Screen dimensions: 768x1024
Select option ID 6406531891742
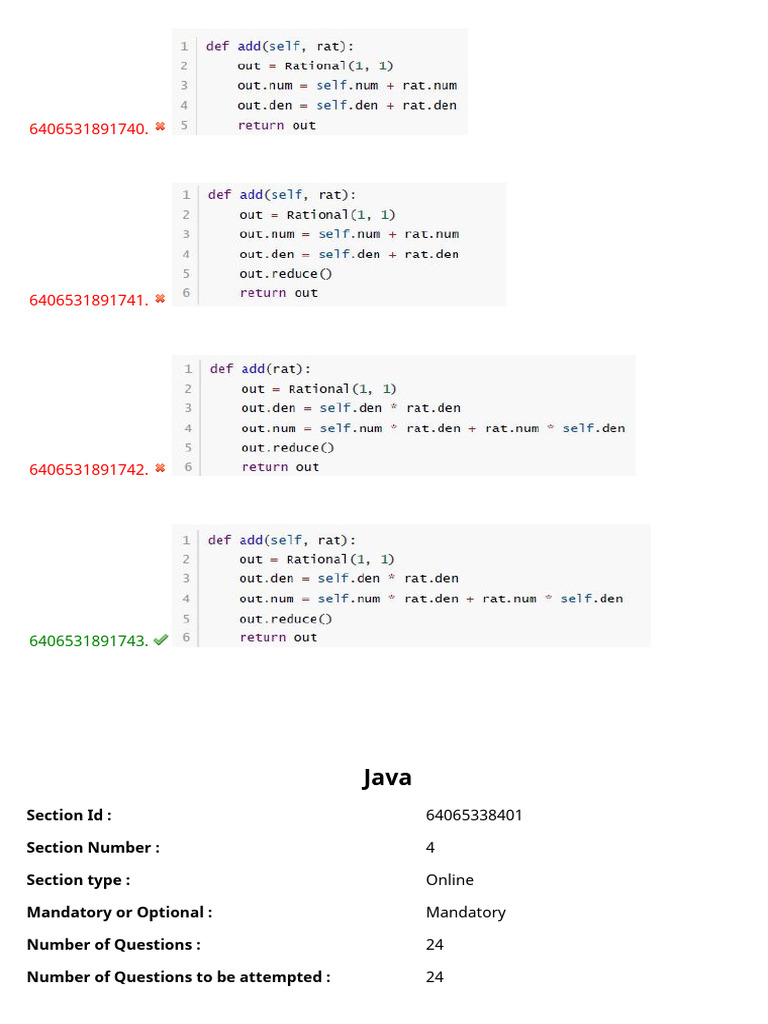click(x=89, y=470)
